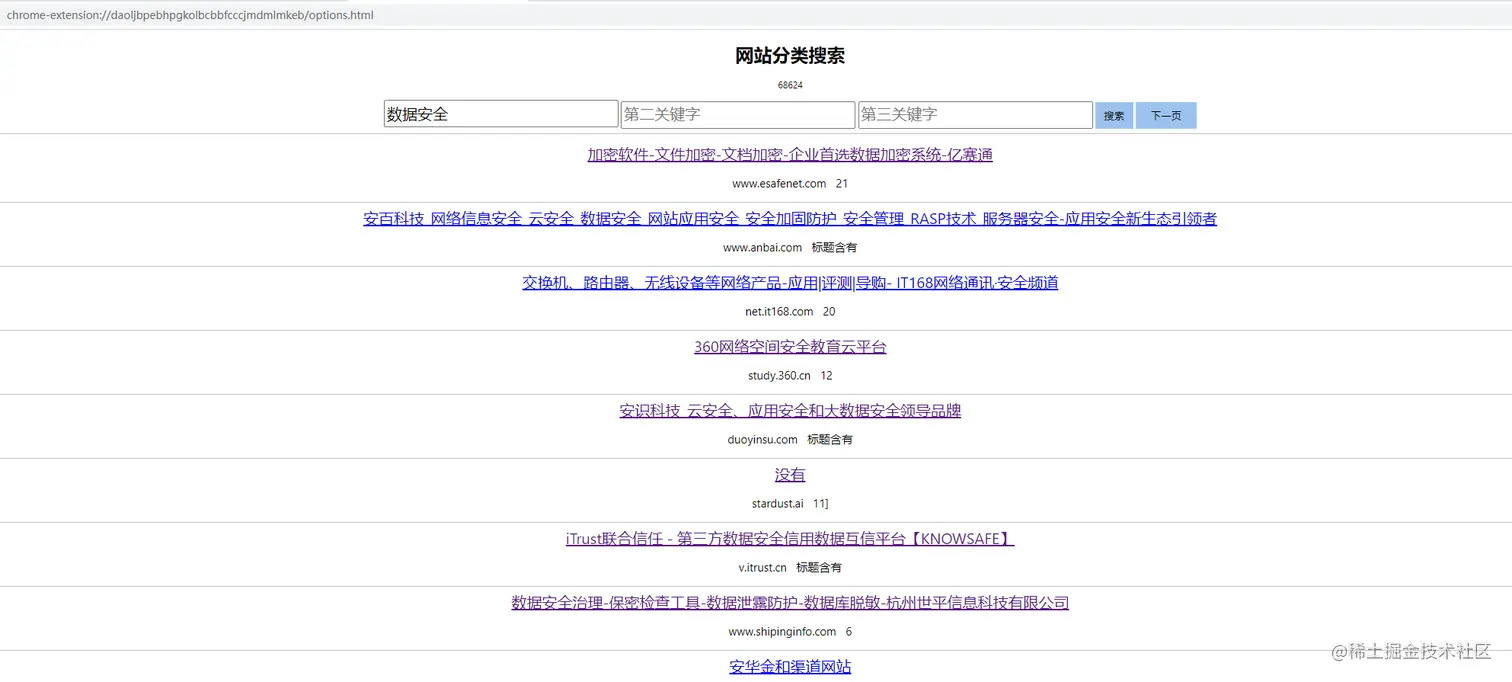1512x682 pixels.
Task: Click the net.it168.com domain text
Action: [779, 312]
